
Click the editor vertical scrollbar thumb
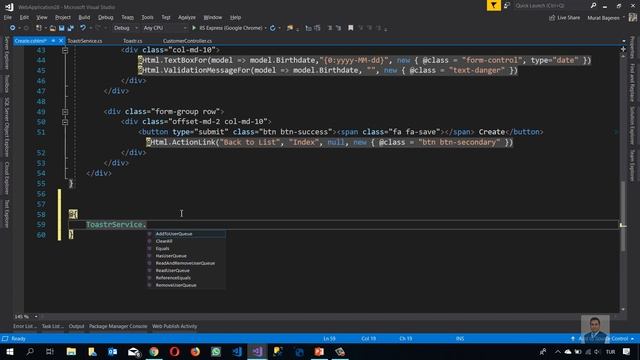pyautogui.click(x=623, y=216)
